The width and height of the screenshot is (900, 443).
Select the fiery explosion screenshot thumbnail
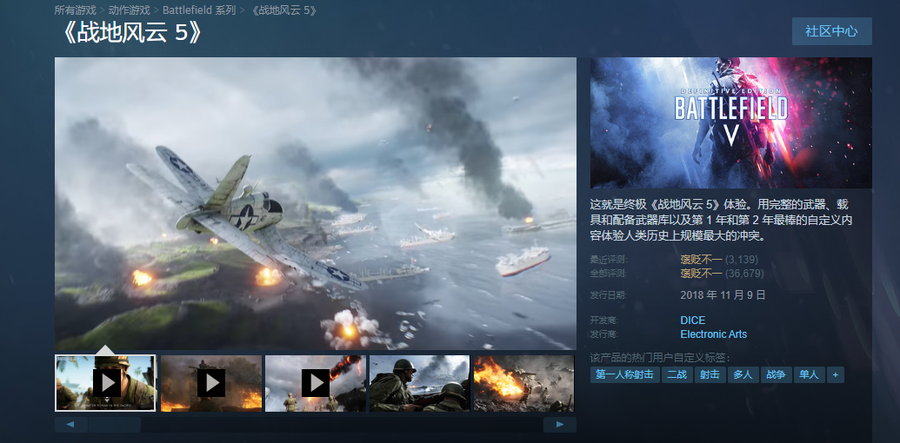coord(523,382)
